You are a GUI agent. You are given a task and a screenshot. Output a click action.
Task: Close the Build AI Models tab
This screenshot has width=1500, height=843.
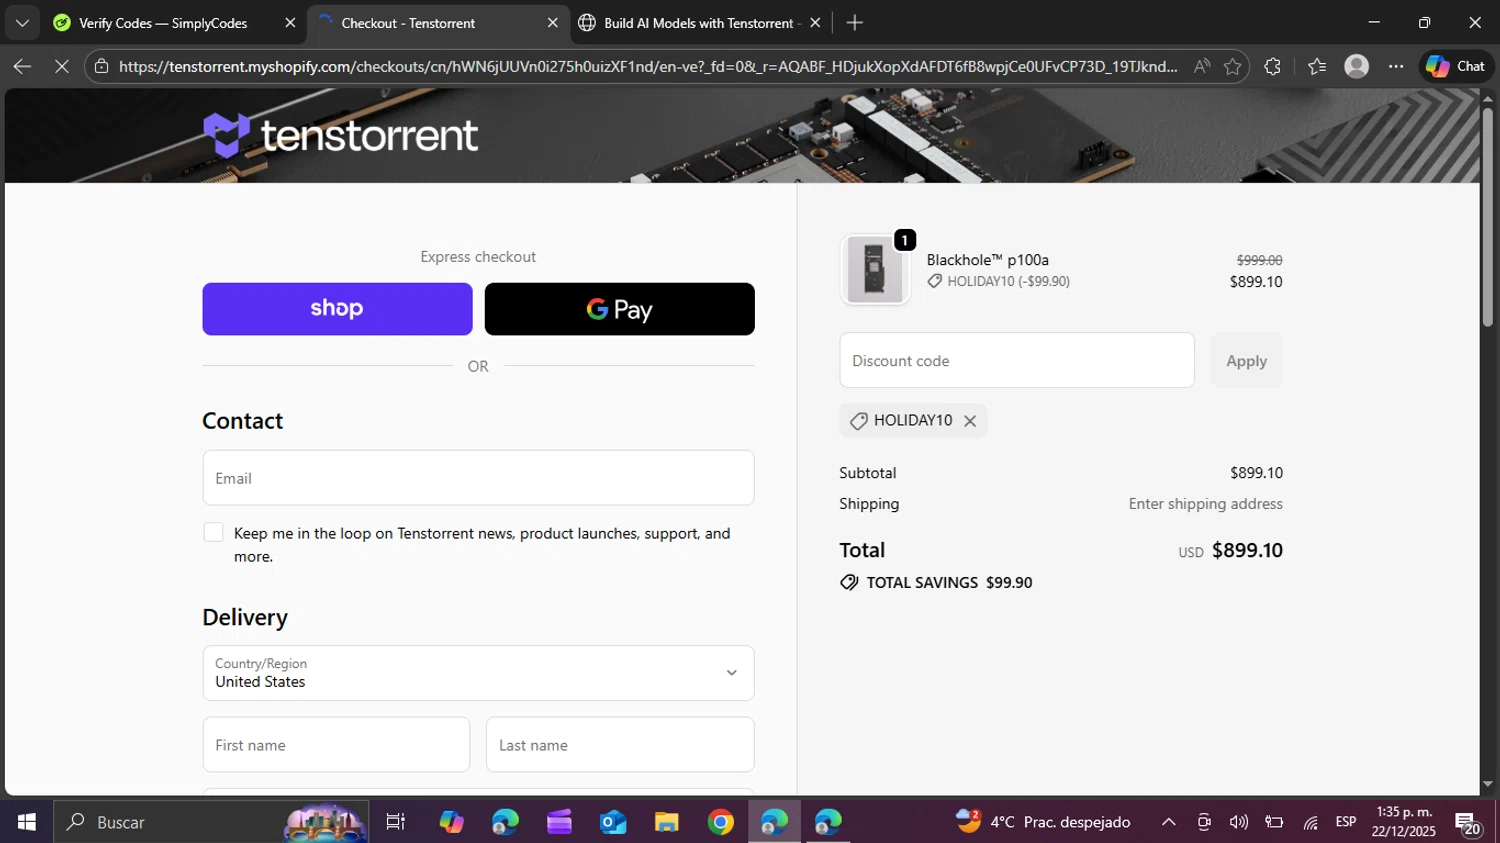(815, 23)
